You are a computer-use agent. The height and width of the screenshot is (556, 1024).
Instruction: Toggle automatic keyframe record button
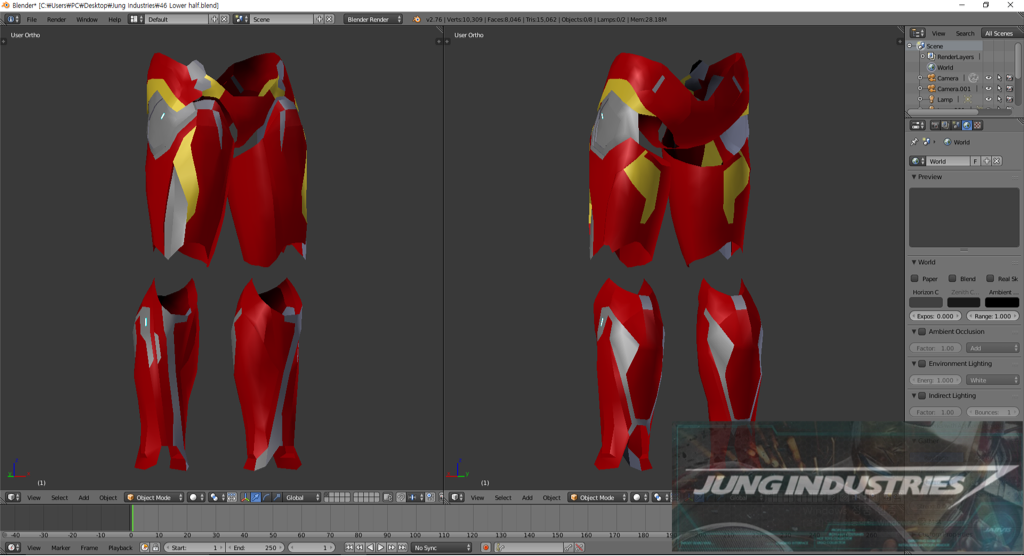pyautogui.click(x=486, y=548)
